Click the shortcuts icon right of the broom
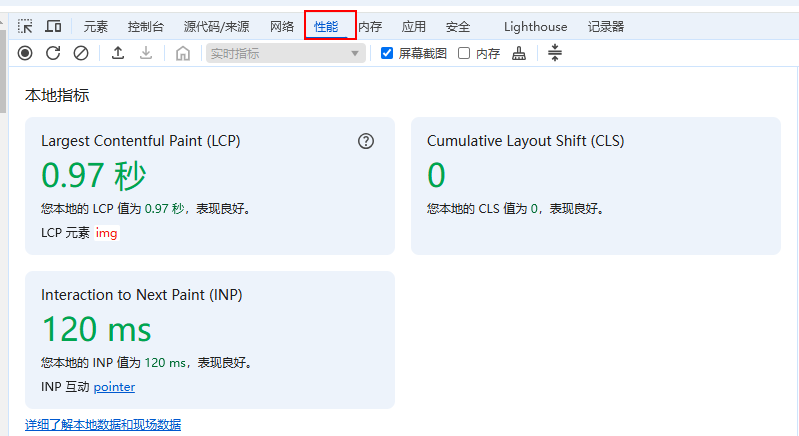Image resolution: width=799 pixels, height=436 pixels. pyautogui.click(x=555, y=53)
